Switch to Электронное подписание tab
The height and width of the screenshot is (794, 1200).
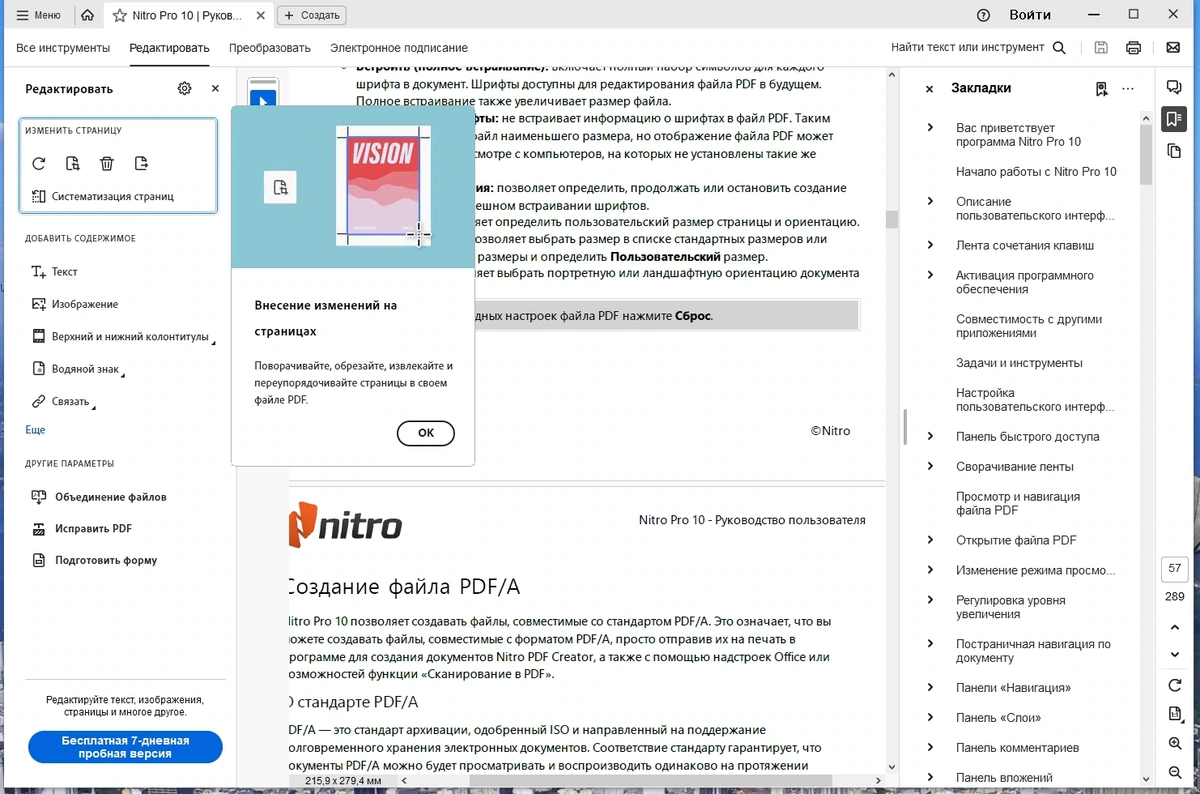(399, 47)
